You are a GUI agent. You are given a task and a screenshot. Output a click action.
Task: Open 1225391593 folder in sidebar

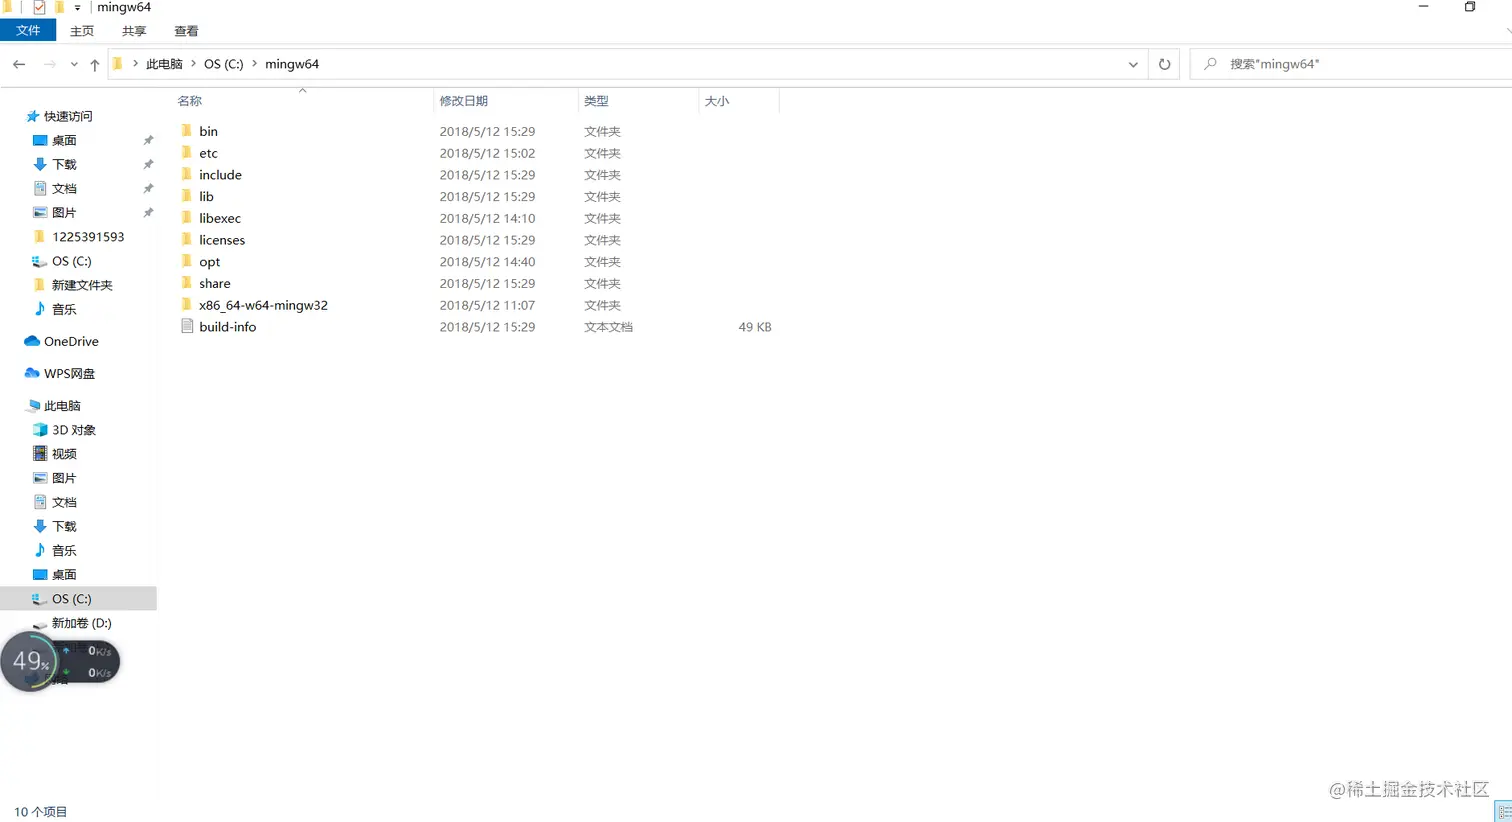pyautogui.click(x=88, y=237)
